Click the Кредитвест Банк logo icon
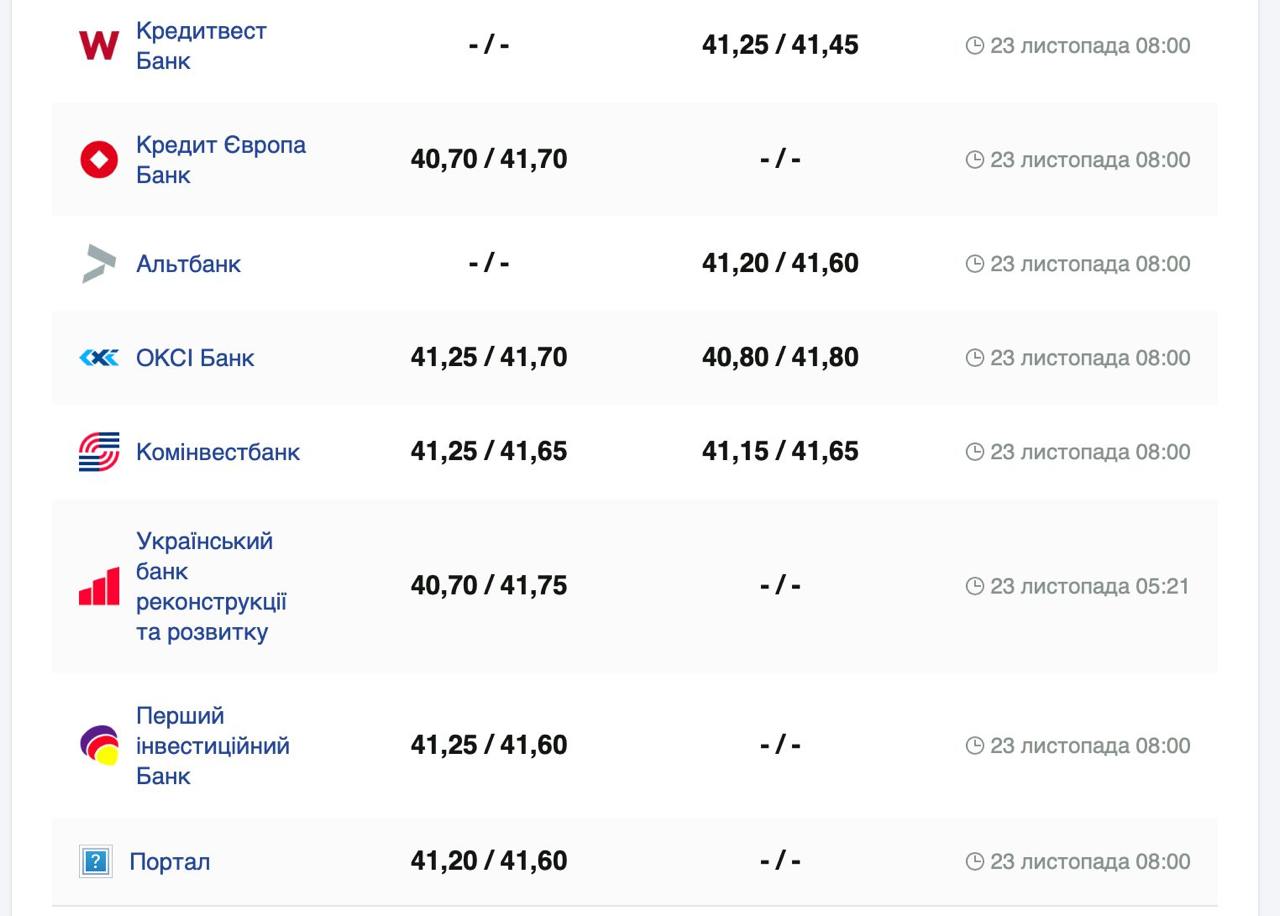 [99, 45]
